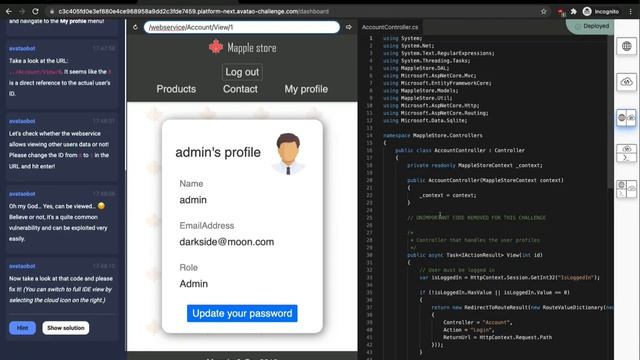The image size is (640, 360).
Task: Go forward with the browser forward arrow
Action: [x=22, y=11]
